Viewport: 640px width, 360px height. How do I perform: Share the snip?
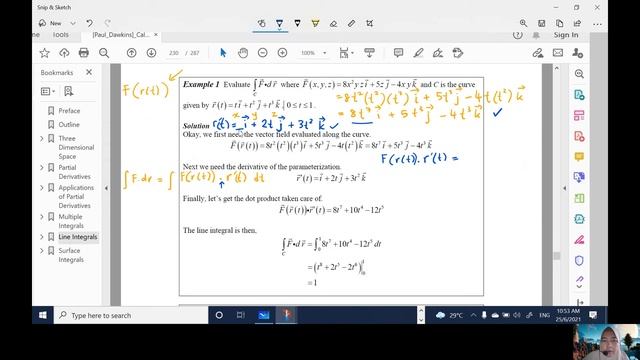click(578, 24)
